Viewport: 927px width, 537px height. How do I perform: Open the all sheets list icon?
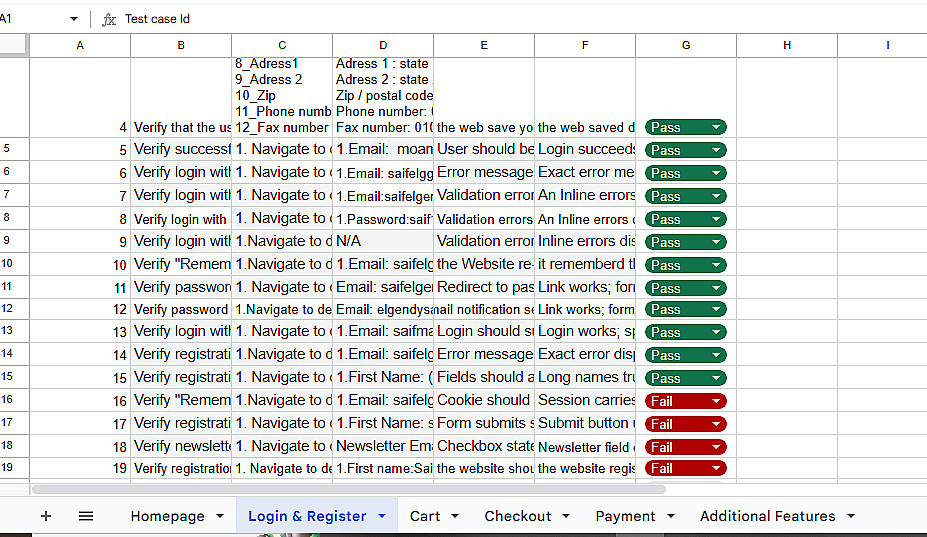point(86,516)
